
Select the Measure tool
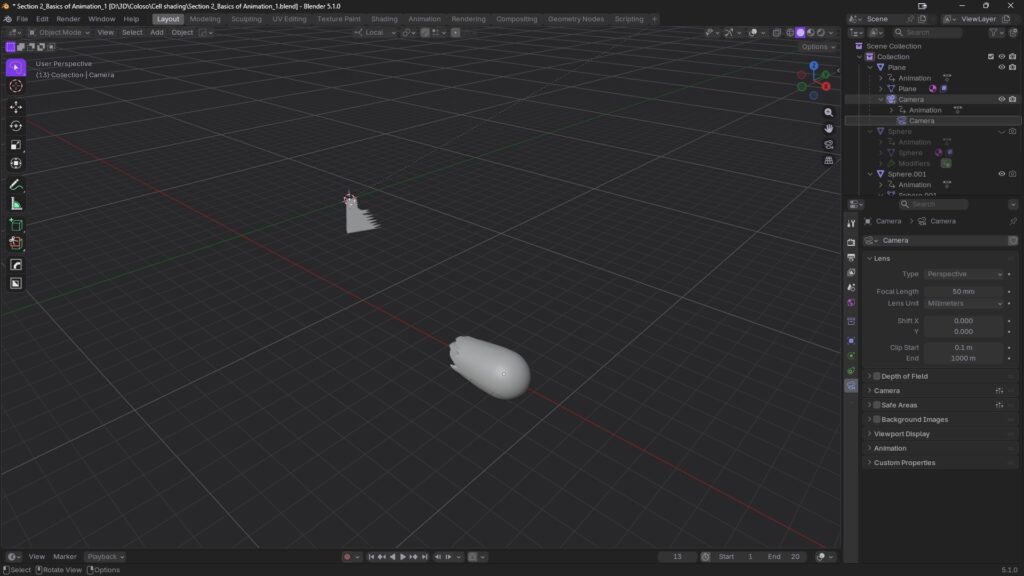click(16, 204)
